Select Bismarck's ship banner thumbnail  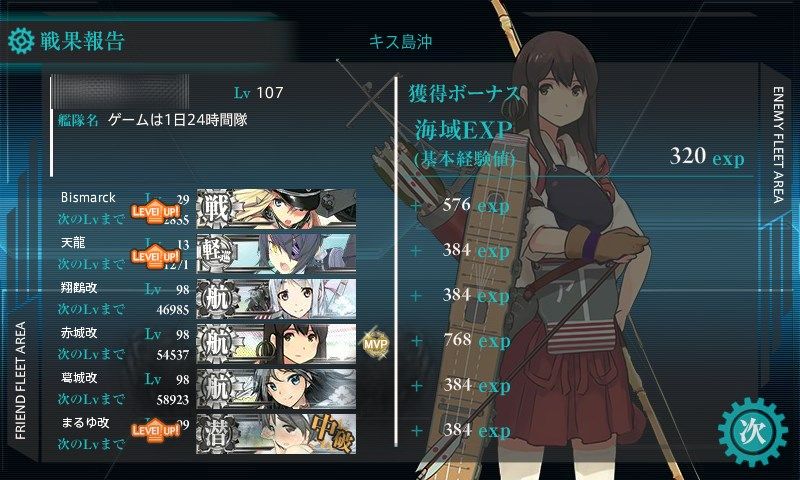click(x=277, y=208)
